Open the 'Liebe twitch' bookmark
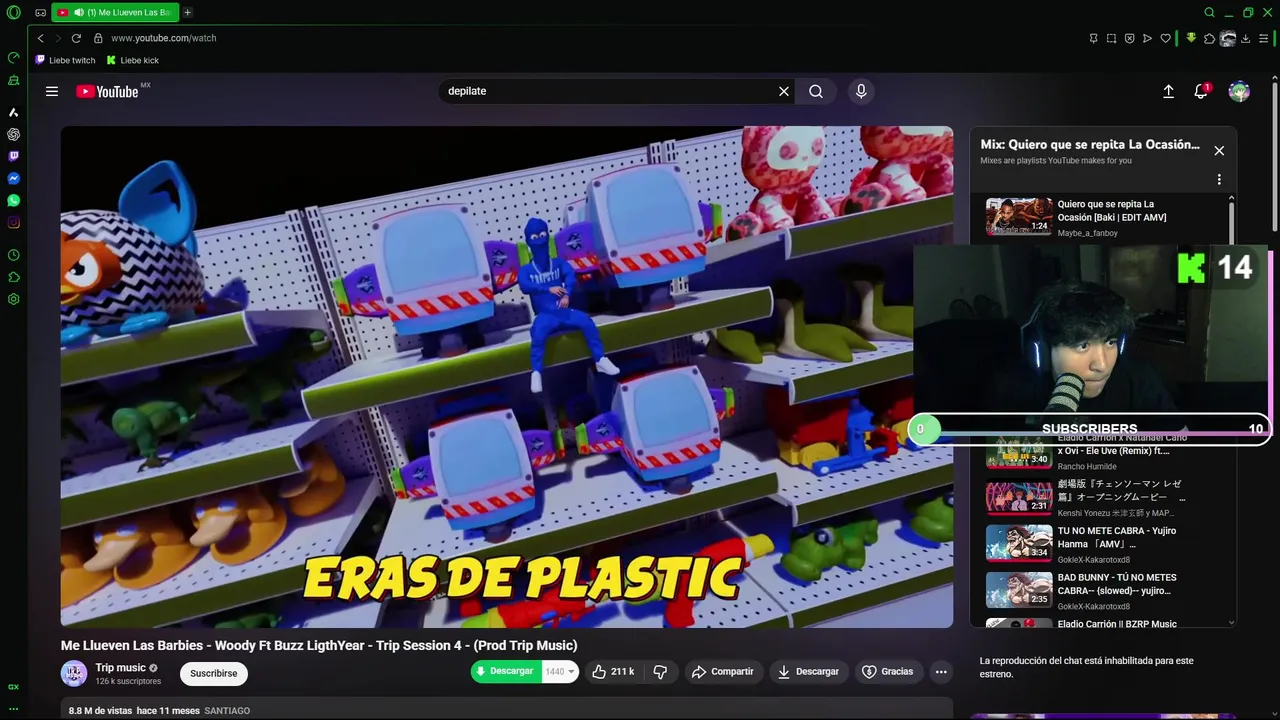 [66, 60]
